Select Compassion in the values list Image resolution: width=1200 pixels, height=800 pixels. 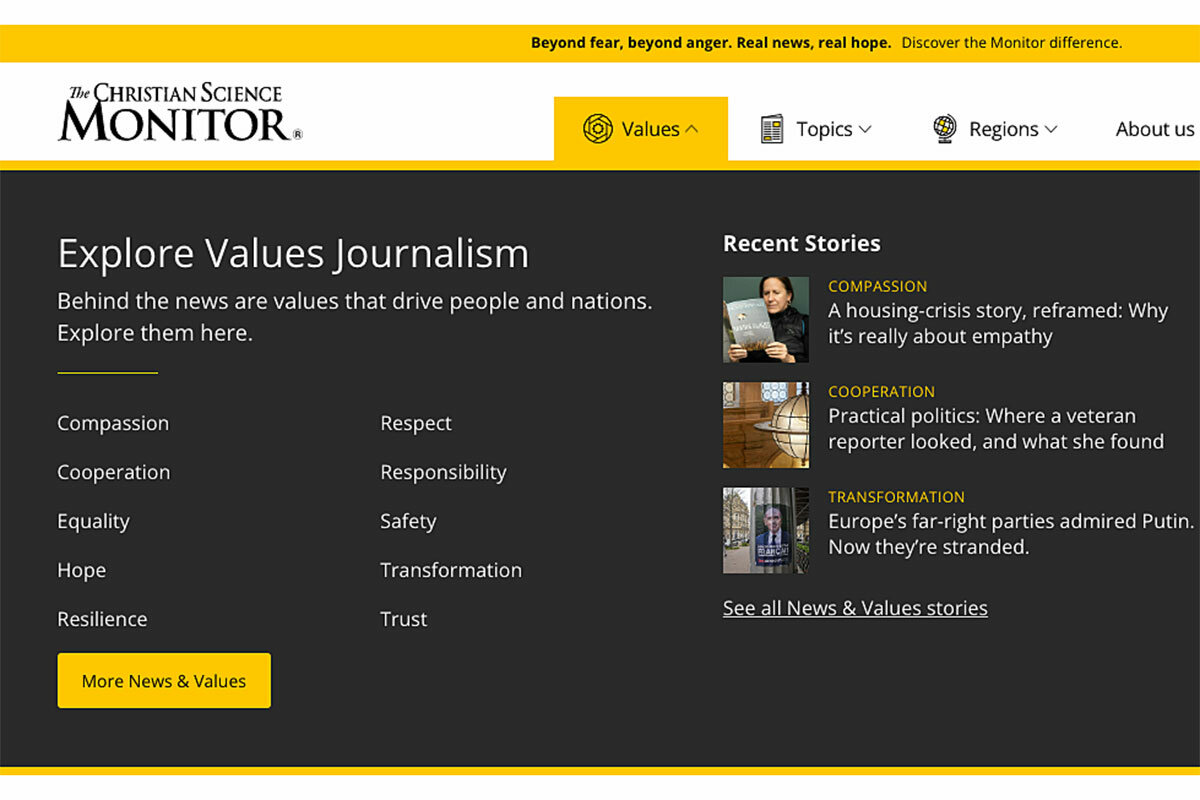tap(113, 423)
